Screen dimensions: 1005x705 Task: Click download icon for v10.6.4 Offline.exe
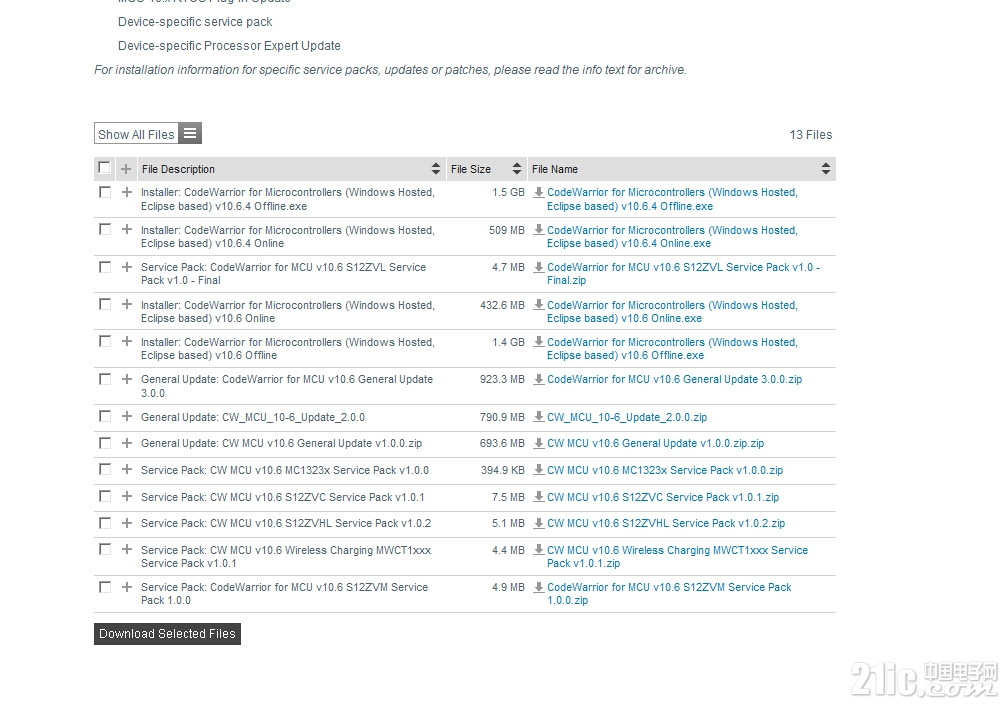pos(539,192)
